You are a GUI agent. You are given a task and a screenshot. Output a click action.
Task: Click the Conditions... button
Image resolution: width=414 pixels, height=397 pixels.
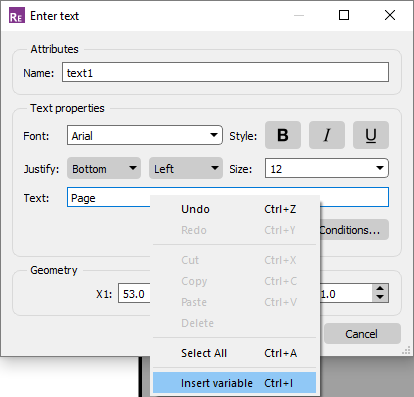pyautogui.click(x=354, y=230)
